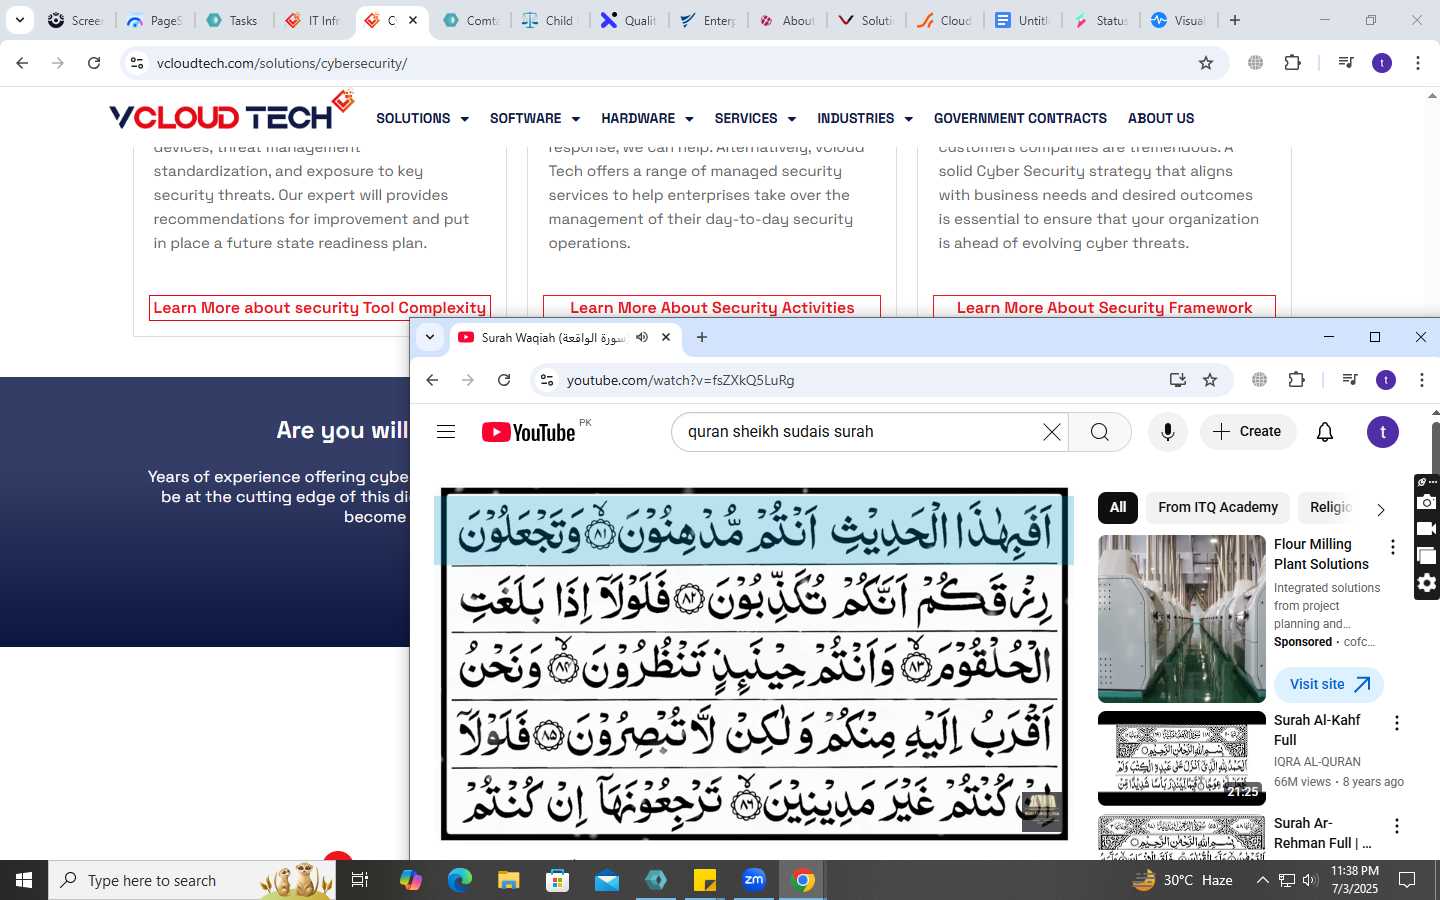
Task: Click Visit site for Flour Milling ad
Action: [x=1329, y=685]
